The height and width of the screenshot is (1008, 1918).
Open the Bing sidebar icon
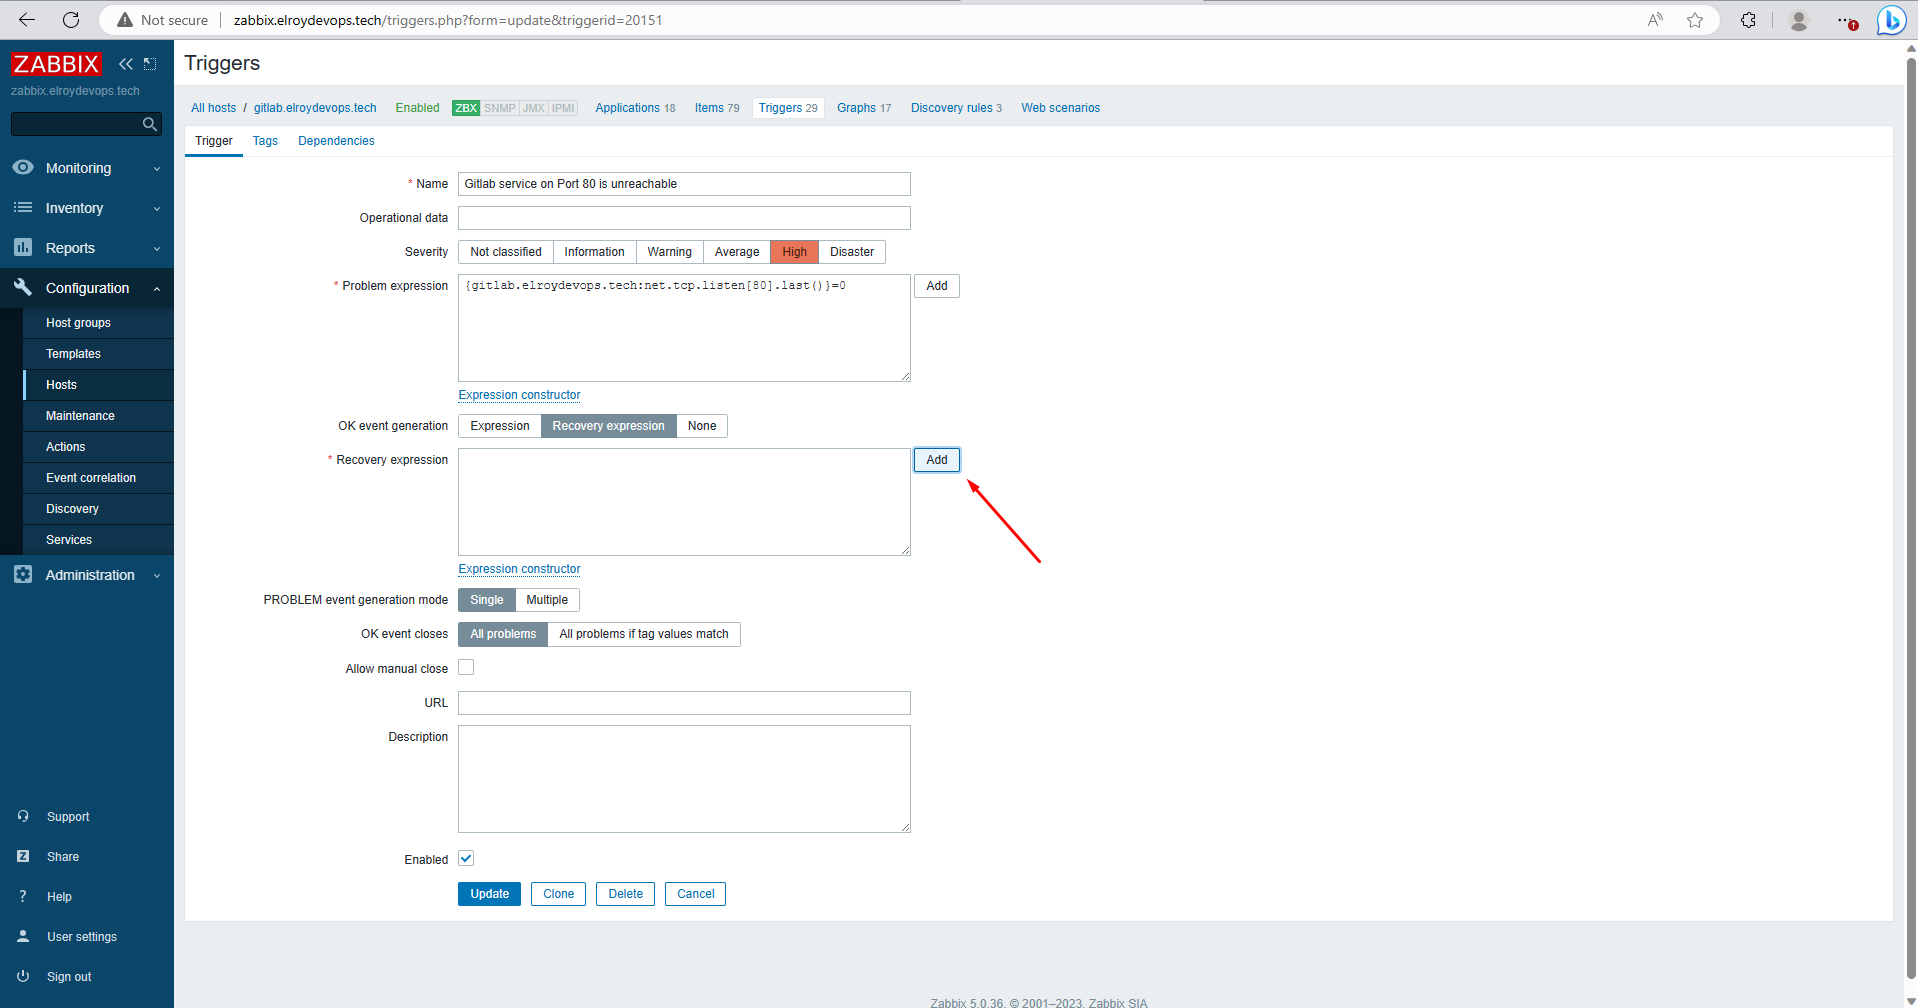[1891, 20]
